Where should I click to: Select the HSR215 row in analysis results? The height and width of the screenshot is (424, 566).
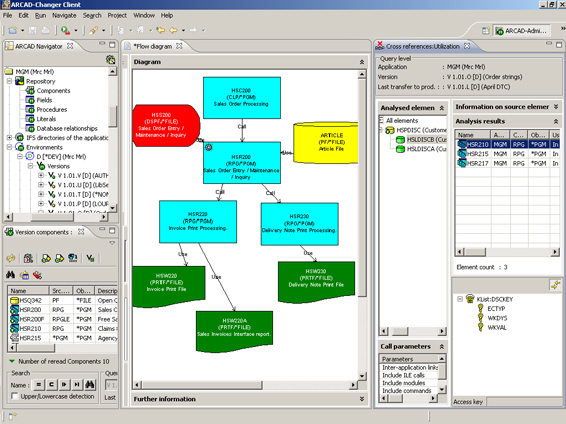point(508,154)
